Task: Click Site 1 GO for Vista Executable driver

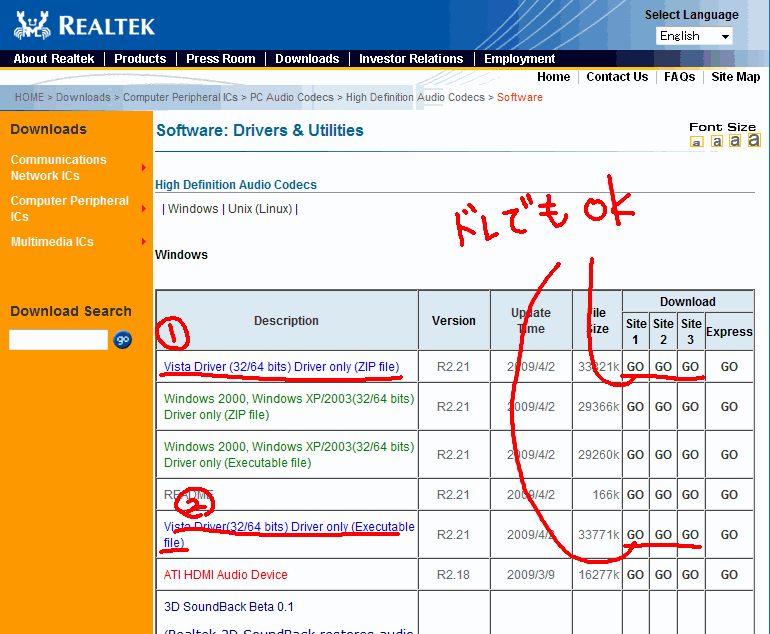Action: pos(635,534)
